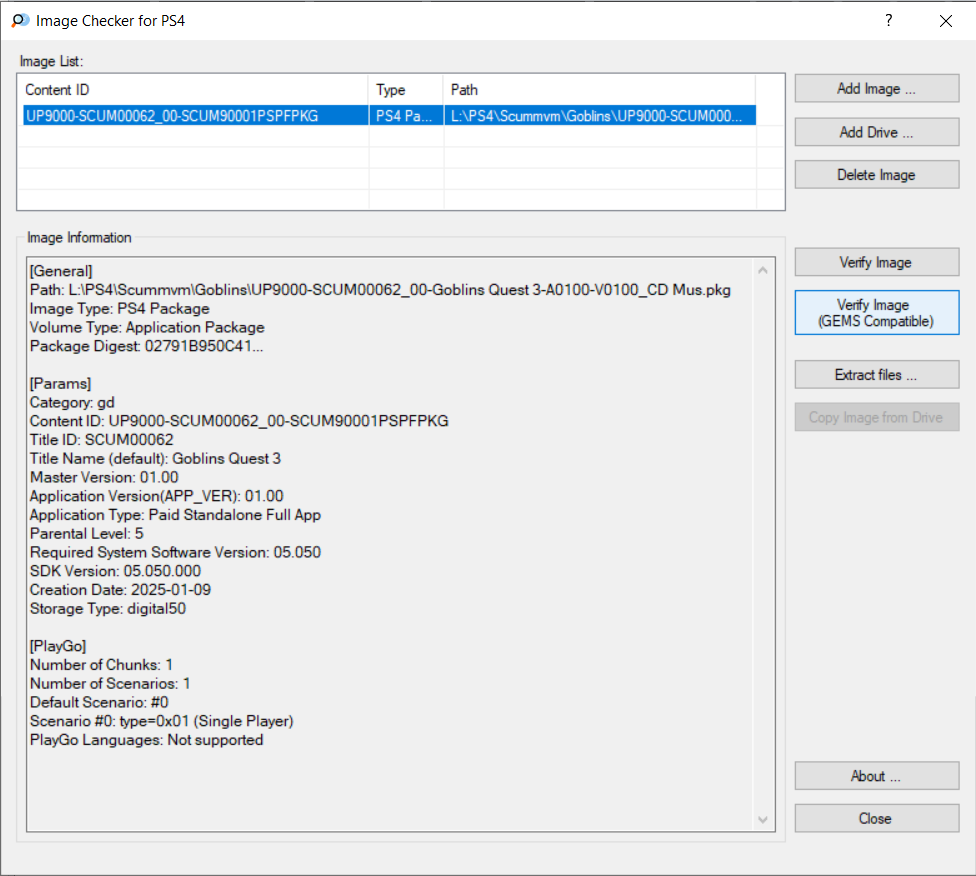Image resolution: width=976 pixels, height=876 pixels.
Task: Click Number of Scenarios: 1 line
Action: point(110,683)
